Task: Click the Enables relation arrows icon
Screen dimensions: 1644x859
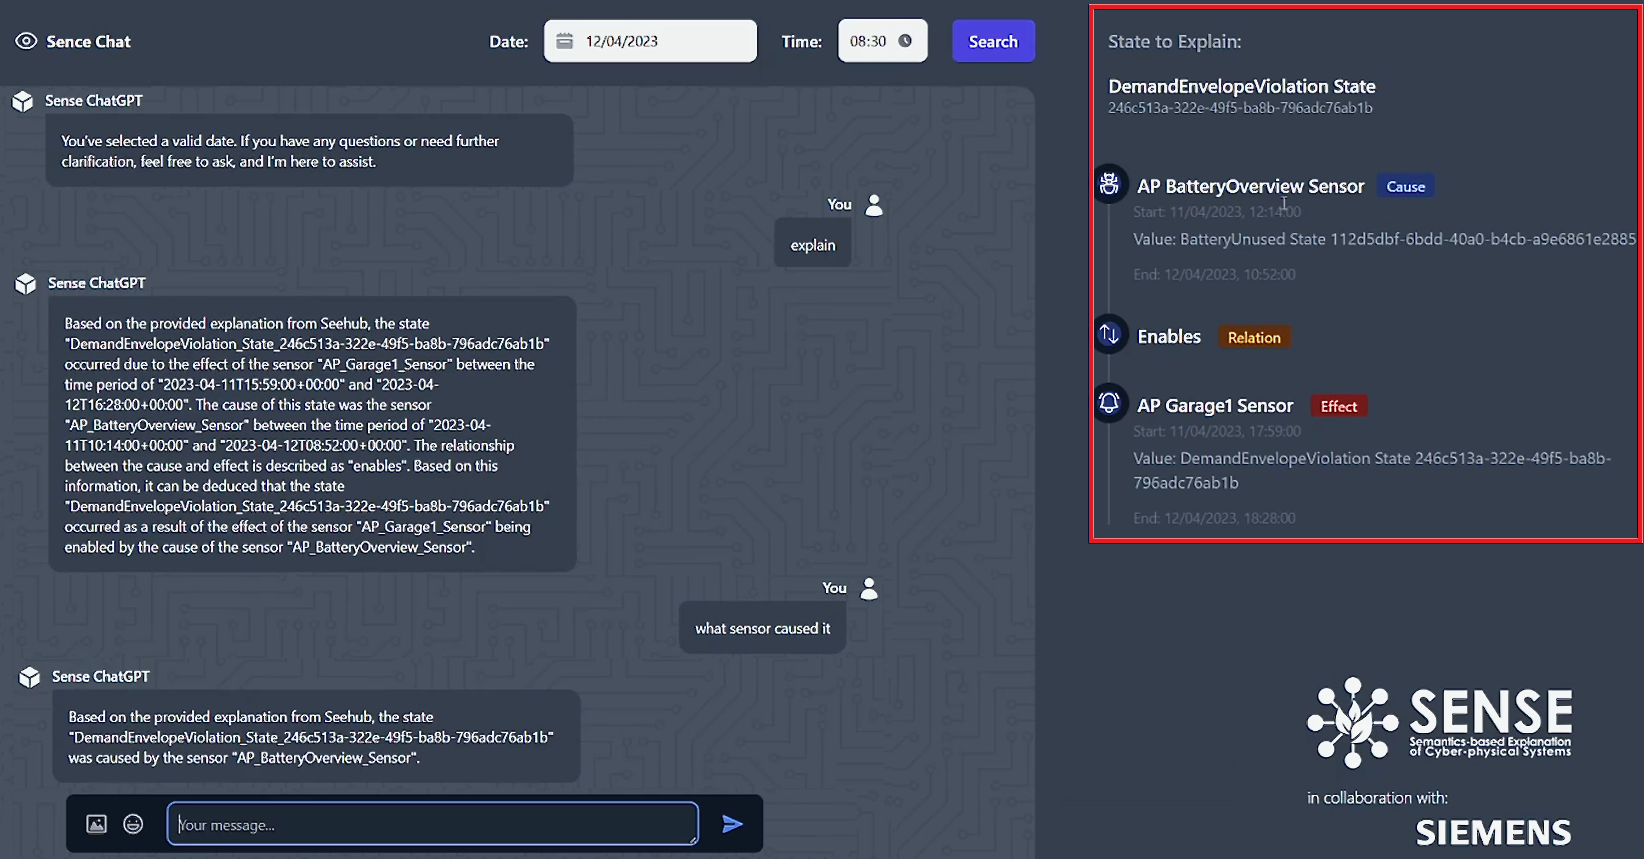Action: coord(1109,334)
